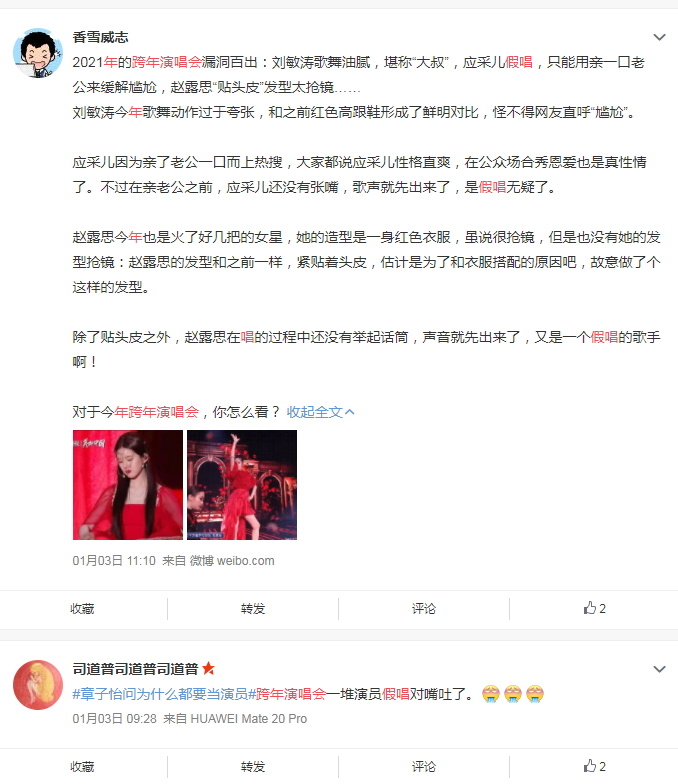The height and width of the screenshot is (784, 678).
Task: Open 香雪威志 profile avatar
Action: click(x=38, y=52)
